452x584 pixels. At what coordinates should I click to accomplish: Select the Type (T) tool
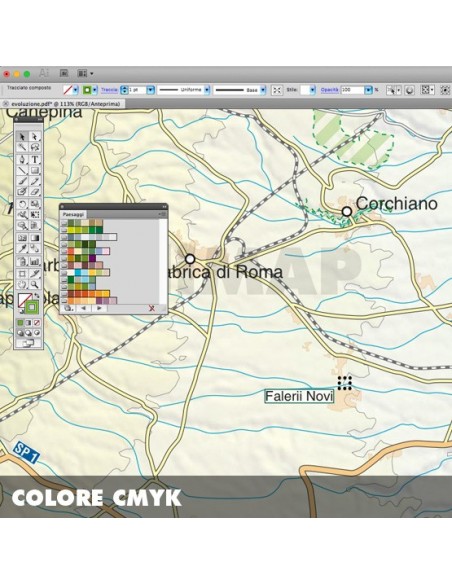click(x=35, y=160)
